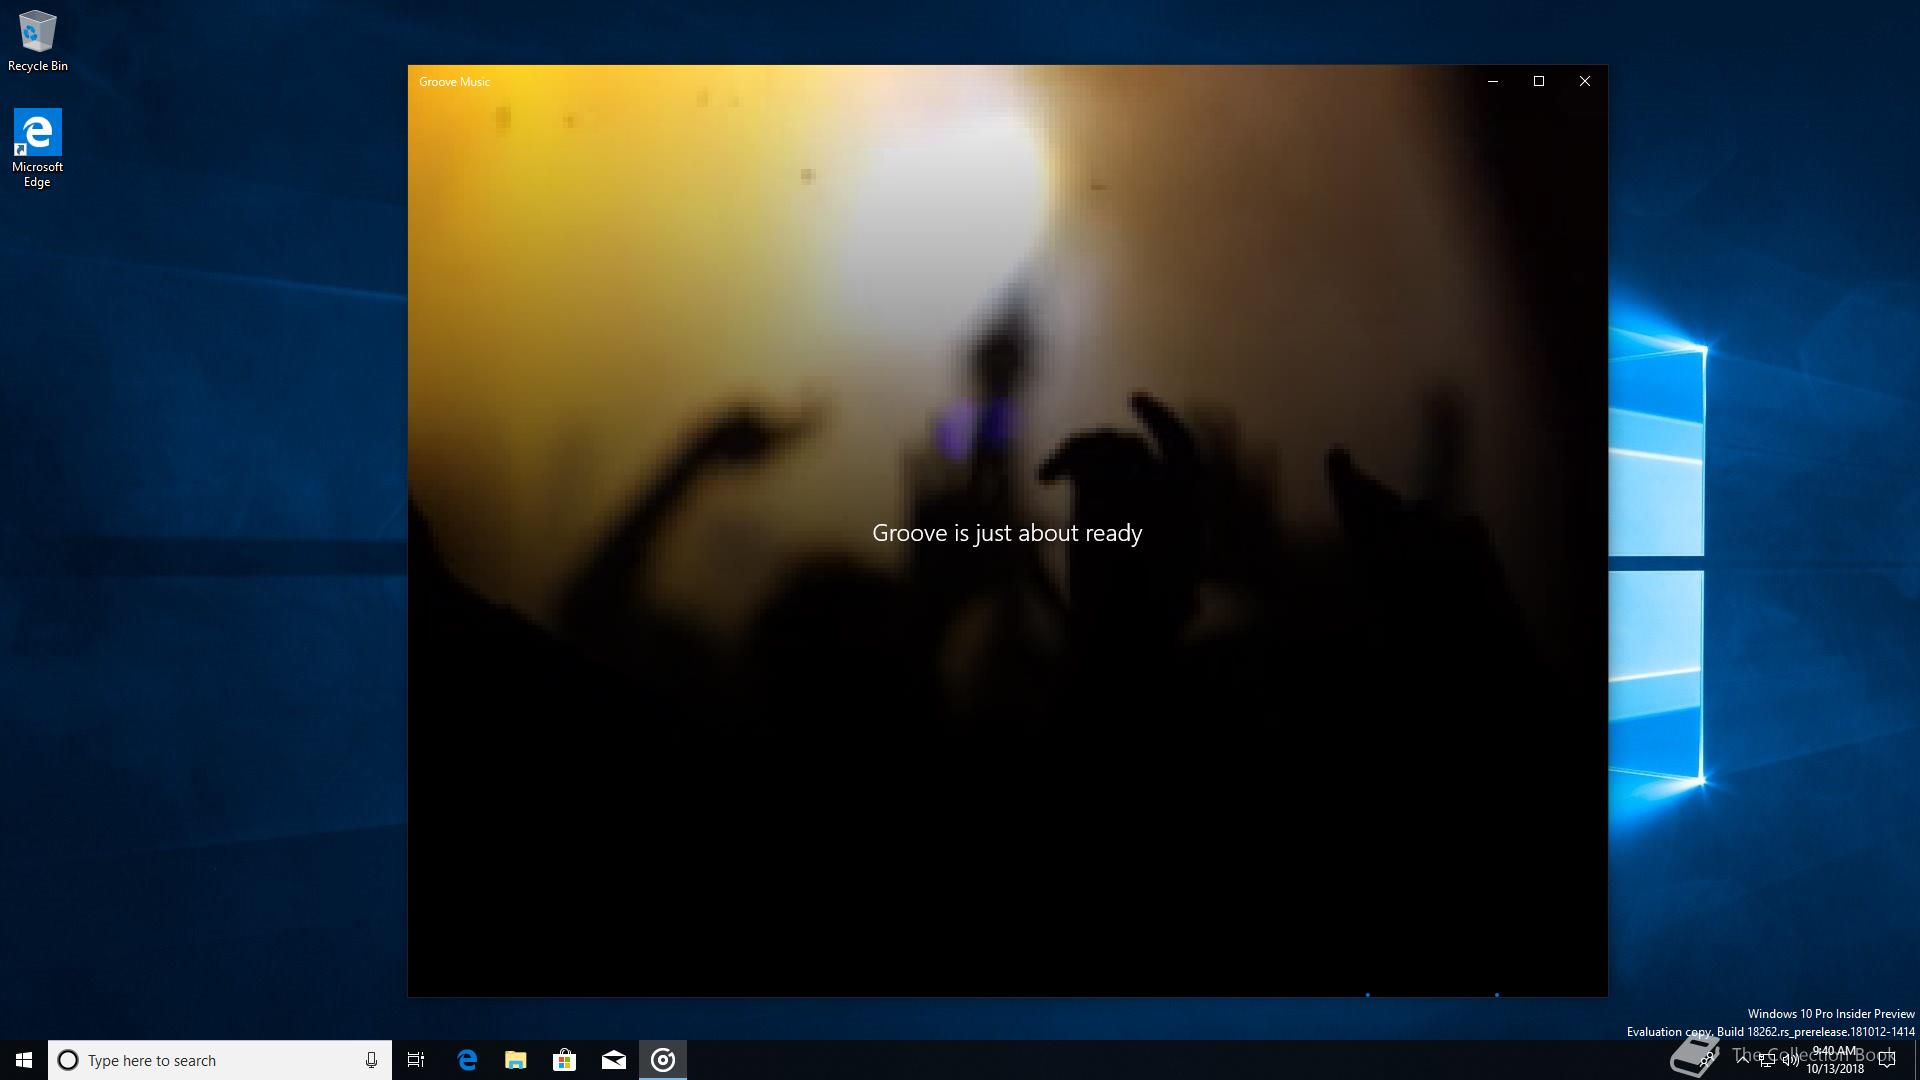Maximize the Groove Music window

pos(1539,81)
